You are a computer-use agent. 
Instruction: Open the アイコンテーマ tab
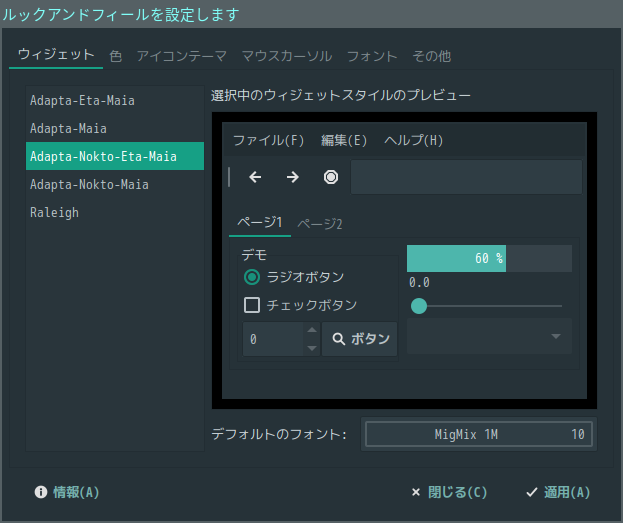tap(182, 56)
